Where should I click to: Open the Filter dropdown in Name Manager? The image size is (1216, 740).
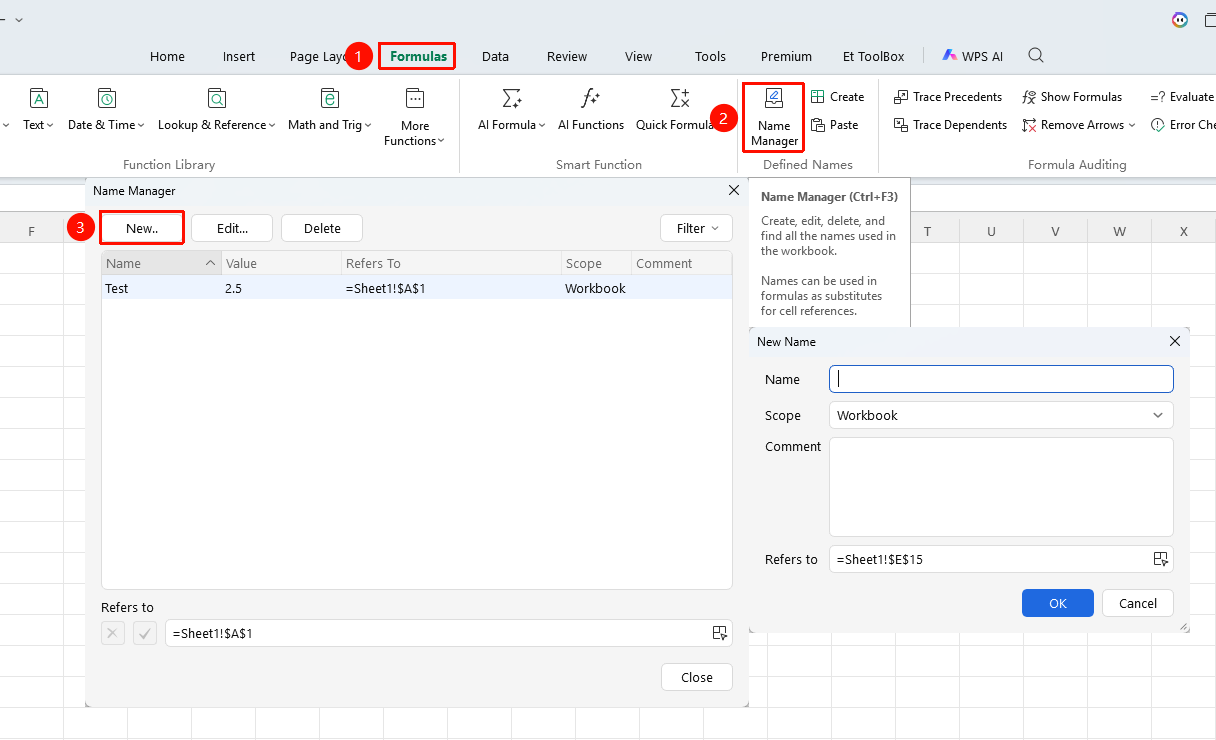point(696,228)
